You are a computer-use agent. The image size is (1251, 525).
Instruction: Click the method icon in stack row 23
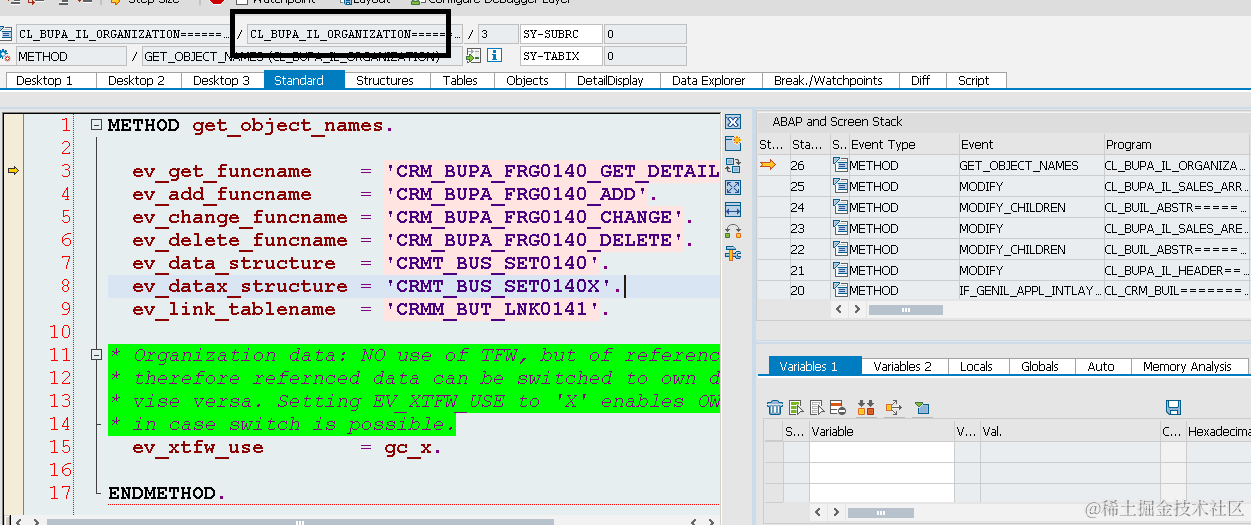(x=841, y=228)
